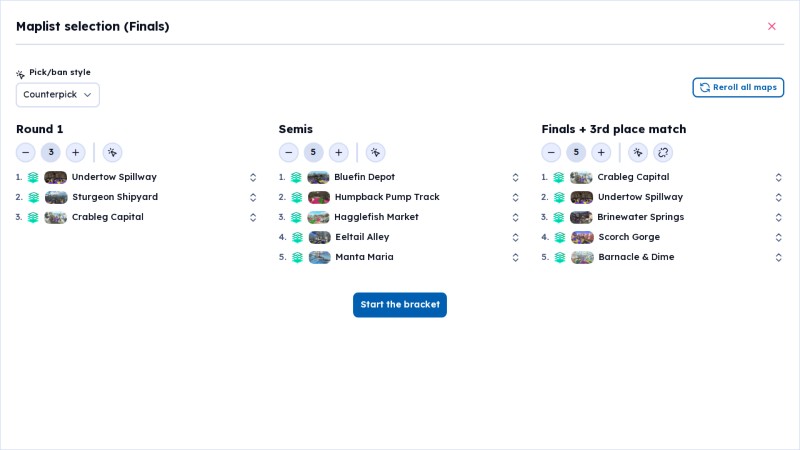Click Scorch Gorge stage thumbnail
800x450 pixels.
point(582,237)
